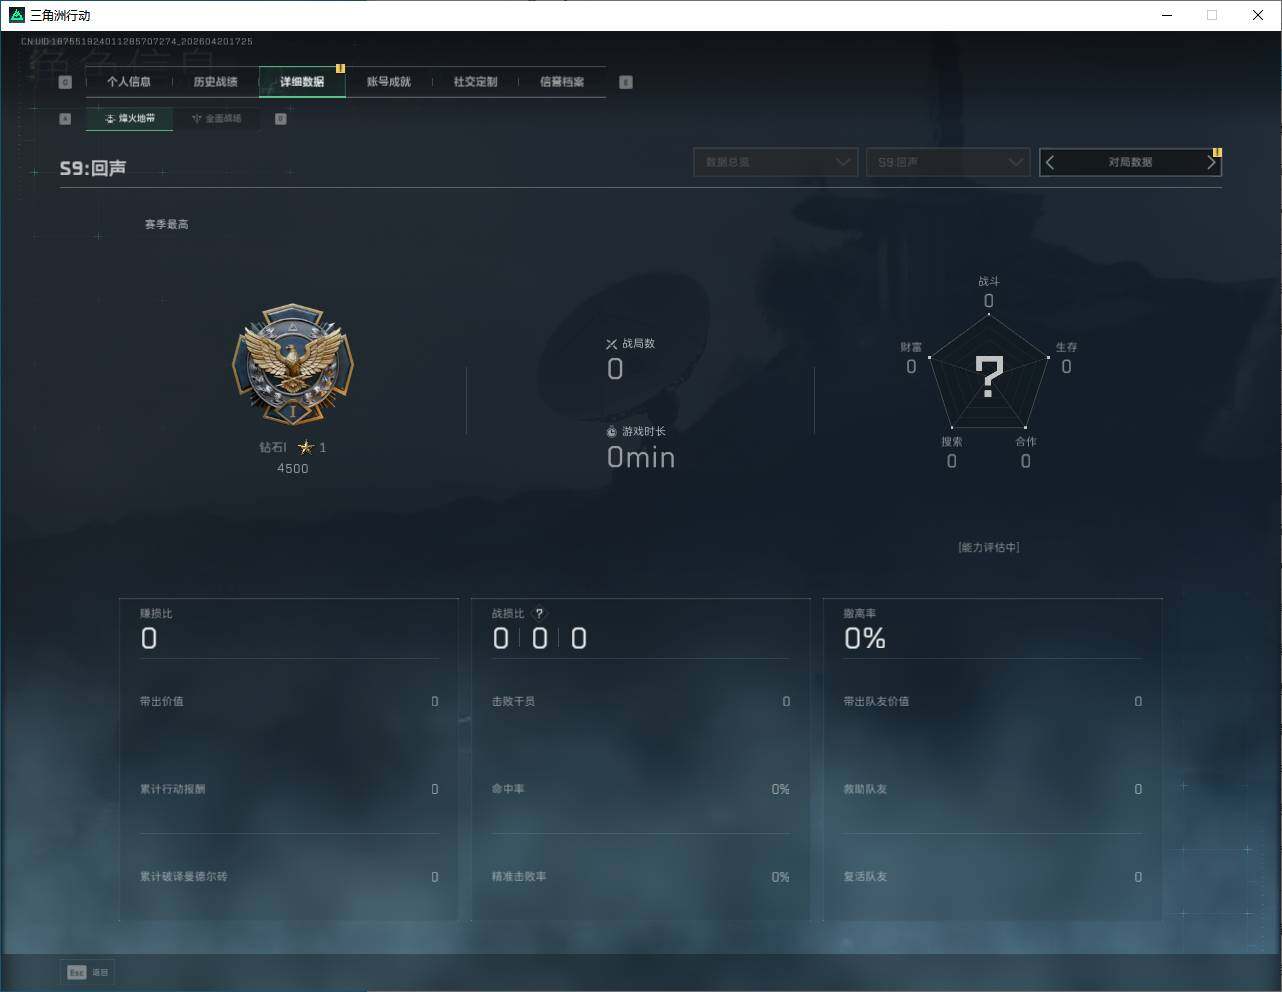The width and height of the screenshot is (1282, 992).
Task: Click the 累计破译曼德尔砖 row
Action: 289,877
